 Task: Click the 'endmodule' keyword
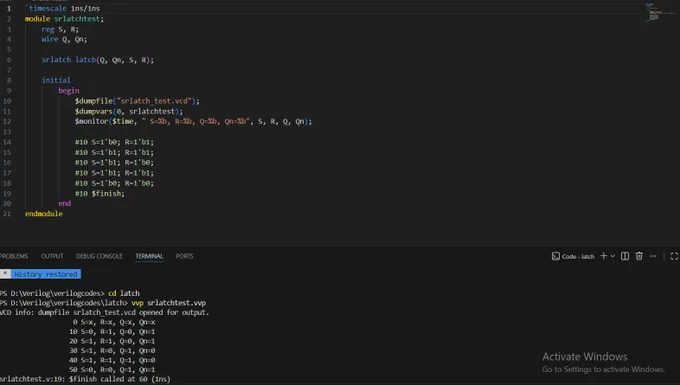click(44, 214)
